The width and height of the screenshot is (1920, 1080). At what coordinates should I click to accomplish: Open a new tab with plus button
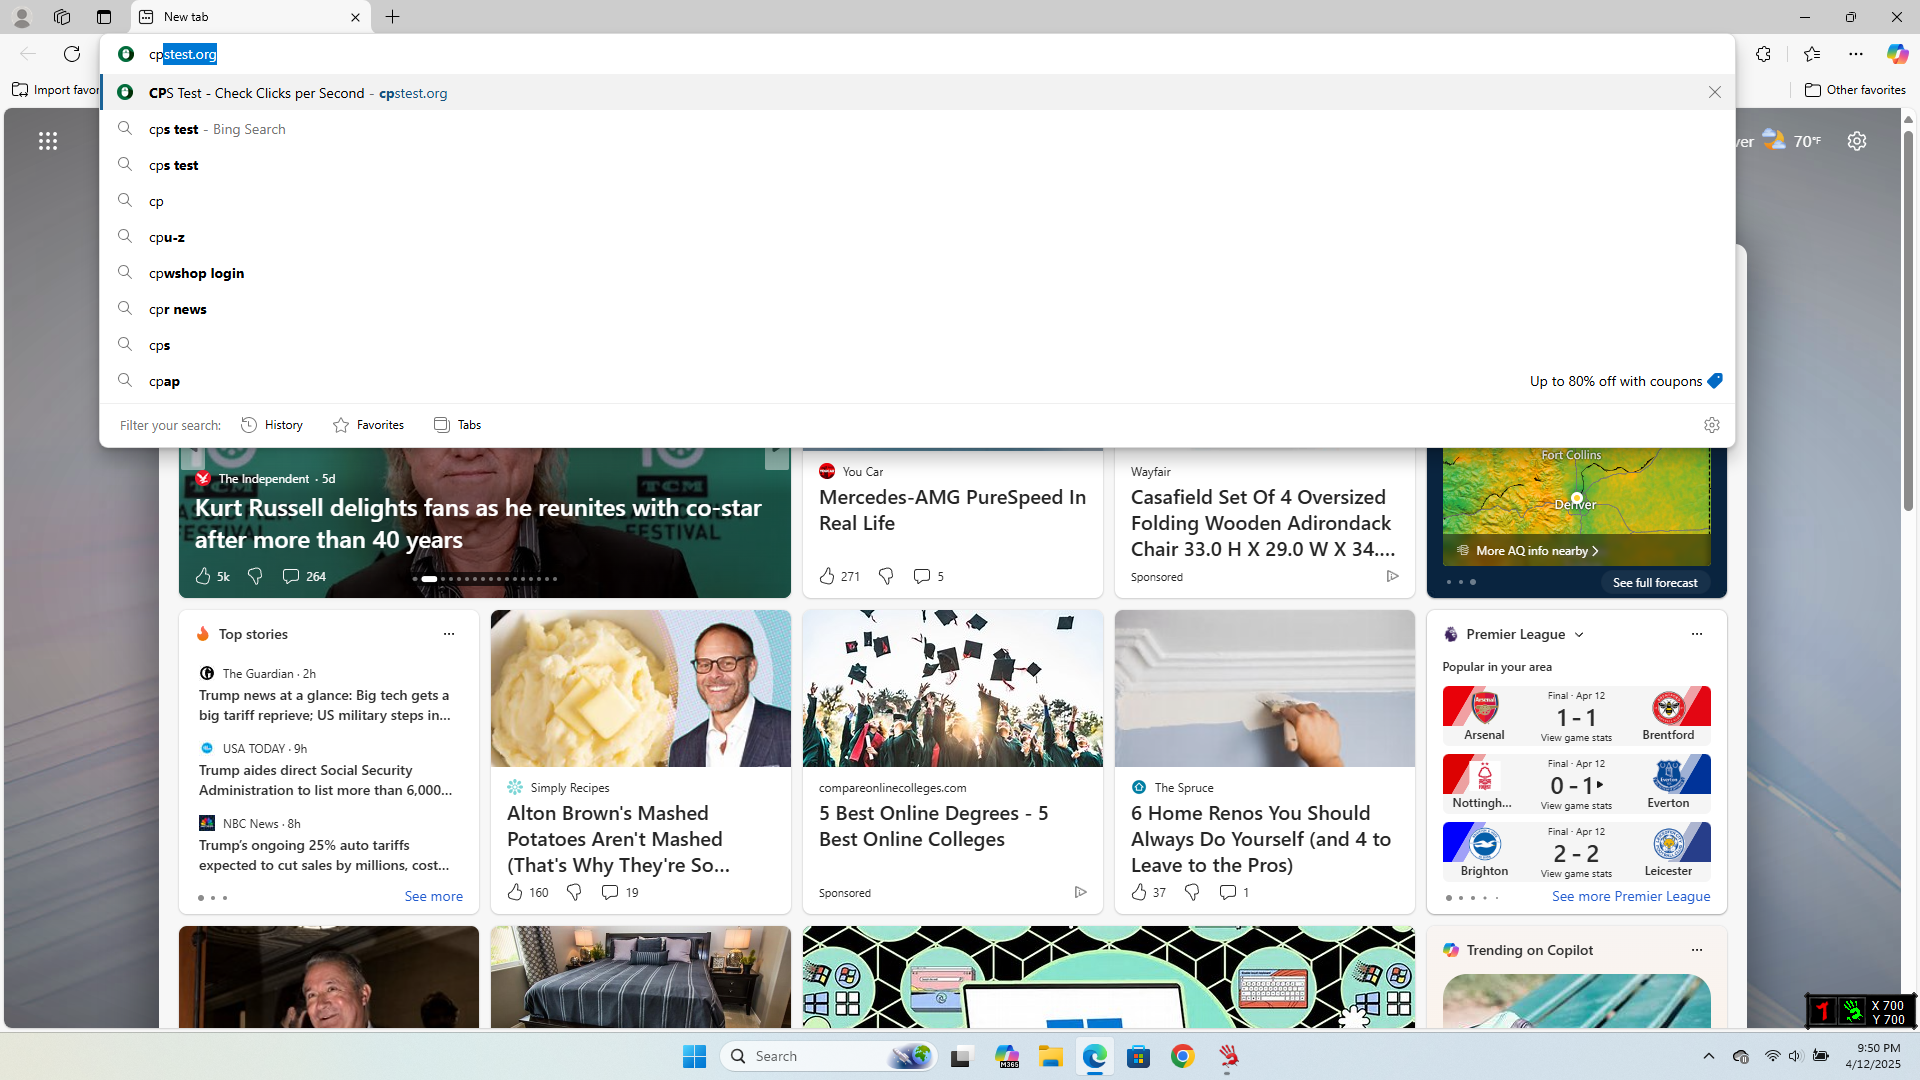click(x=393, y=17)
